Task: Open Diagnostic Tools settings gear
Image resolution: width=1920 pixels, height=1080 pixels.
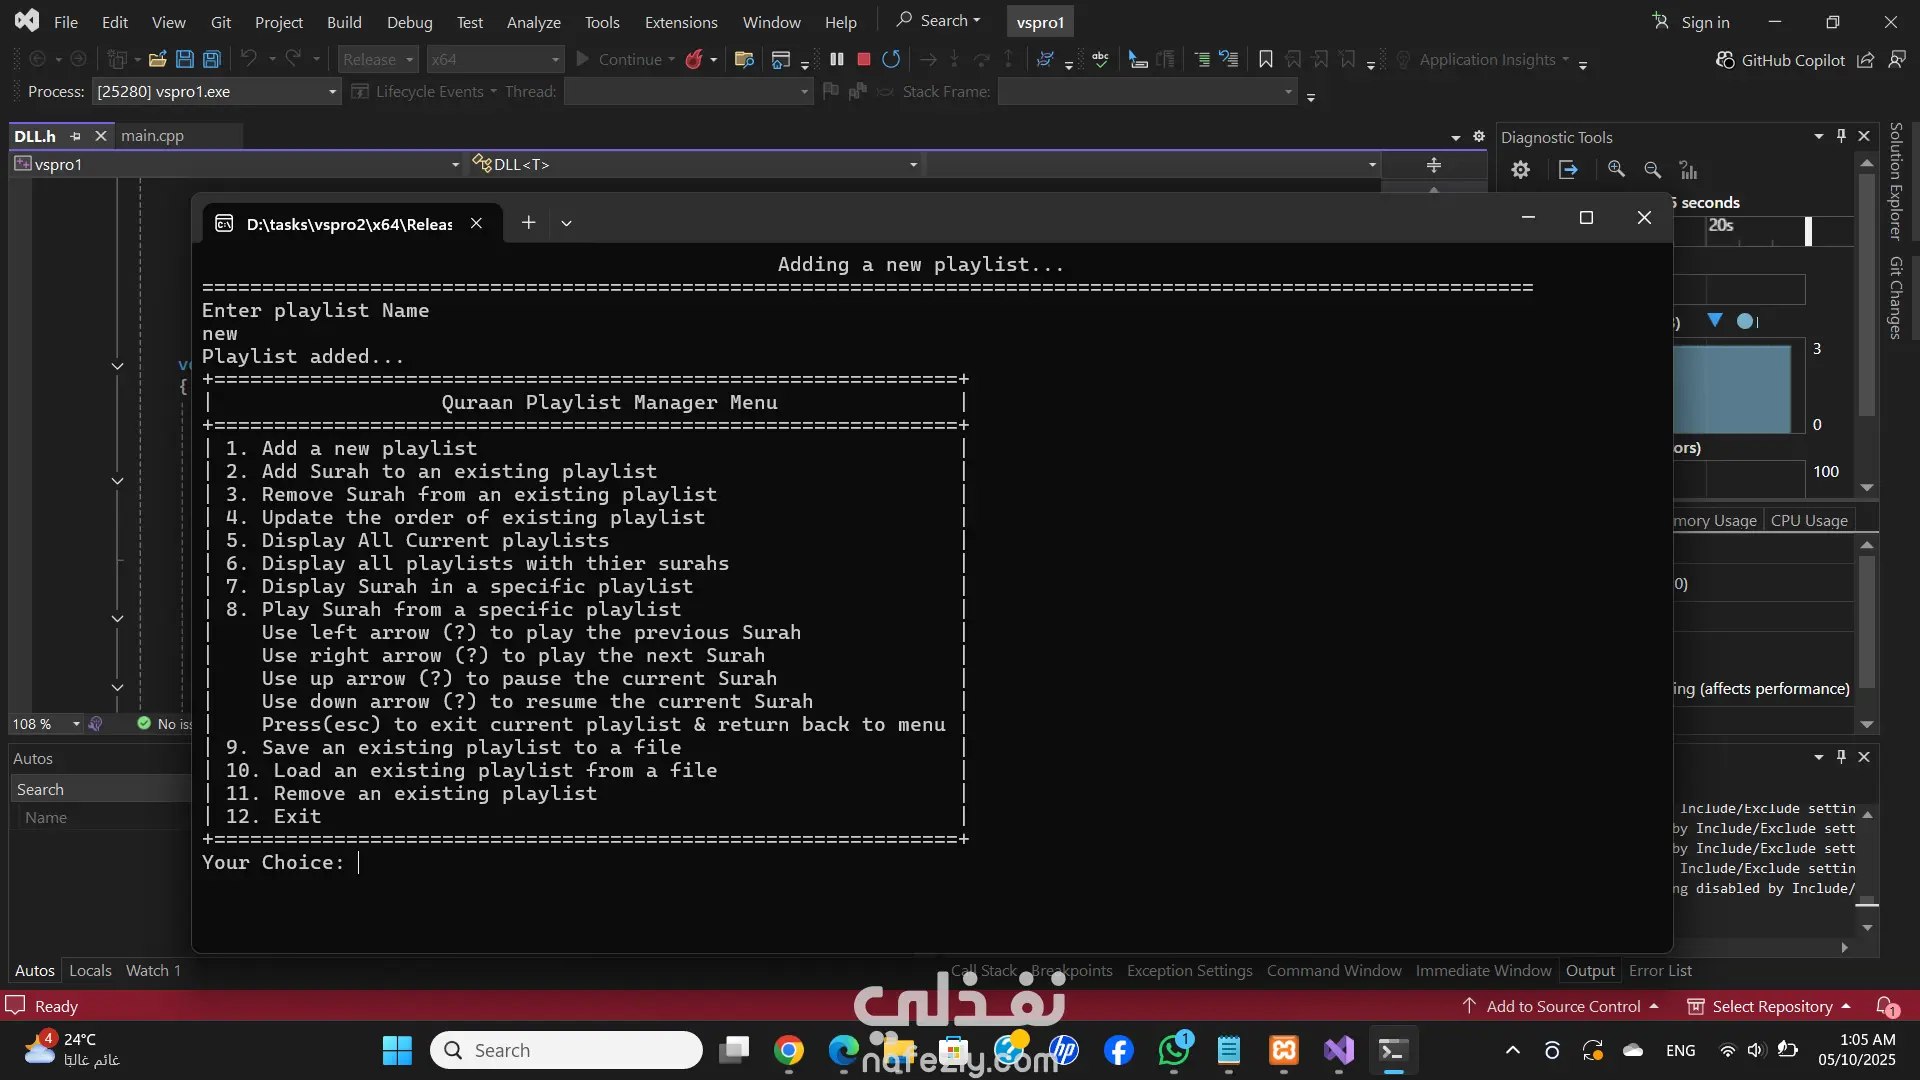Action: click(x=1520, y=170)
